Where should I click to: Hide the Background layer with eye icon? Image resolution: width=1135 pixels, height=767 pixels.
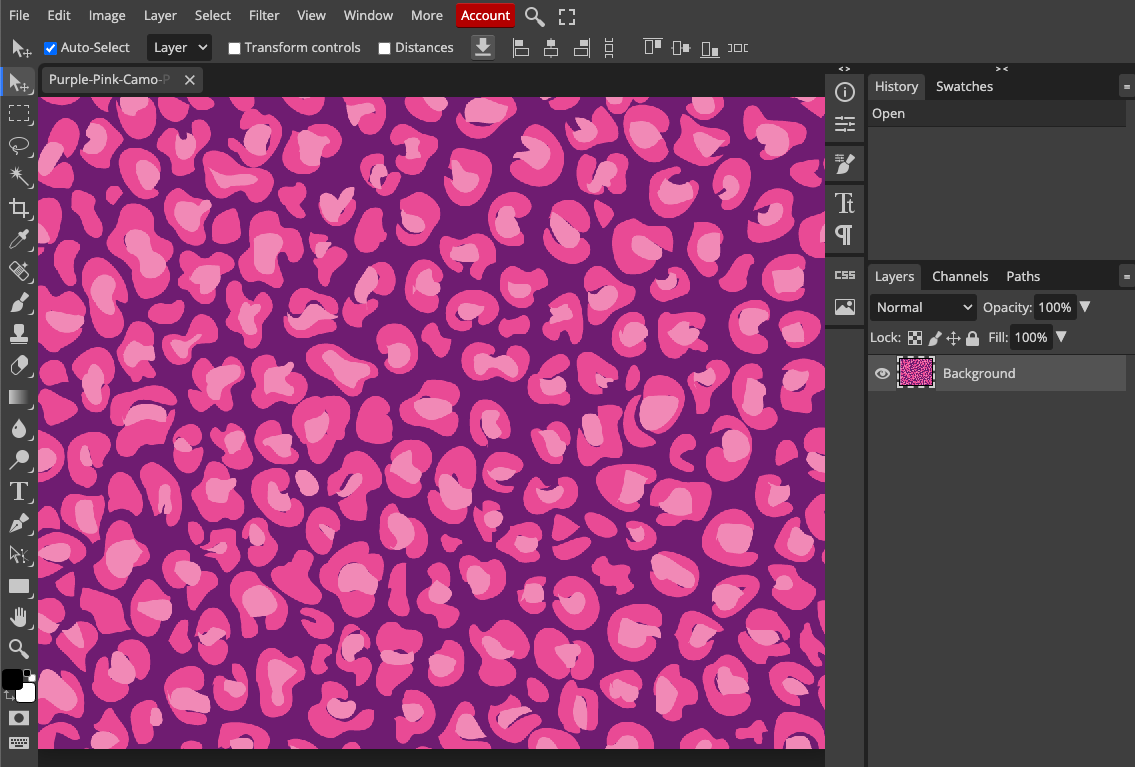[x=882, y=373]
